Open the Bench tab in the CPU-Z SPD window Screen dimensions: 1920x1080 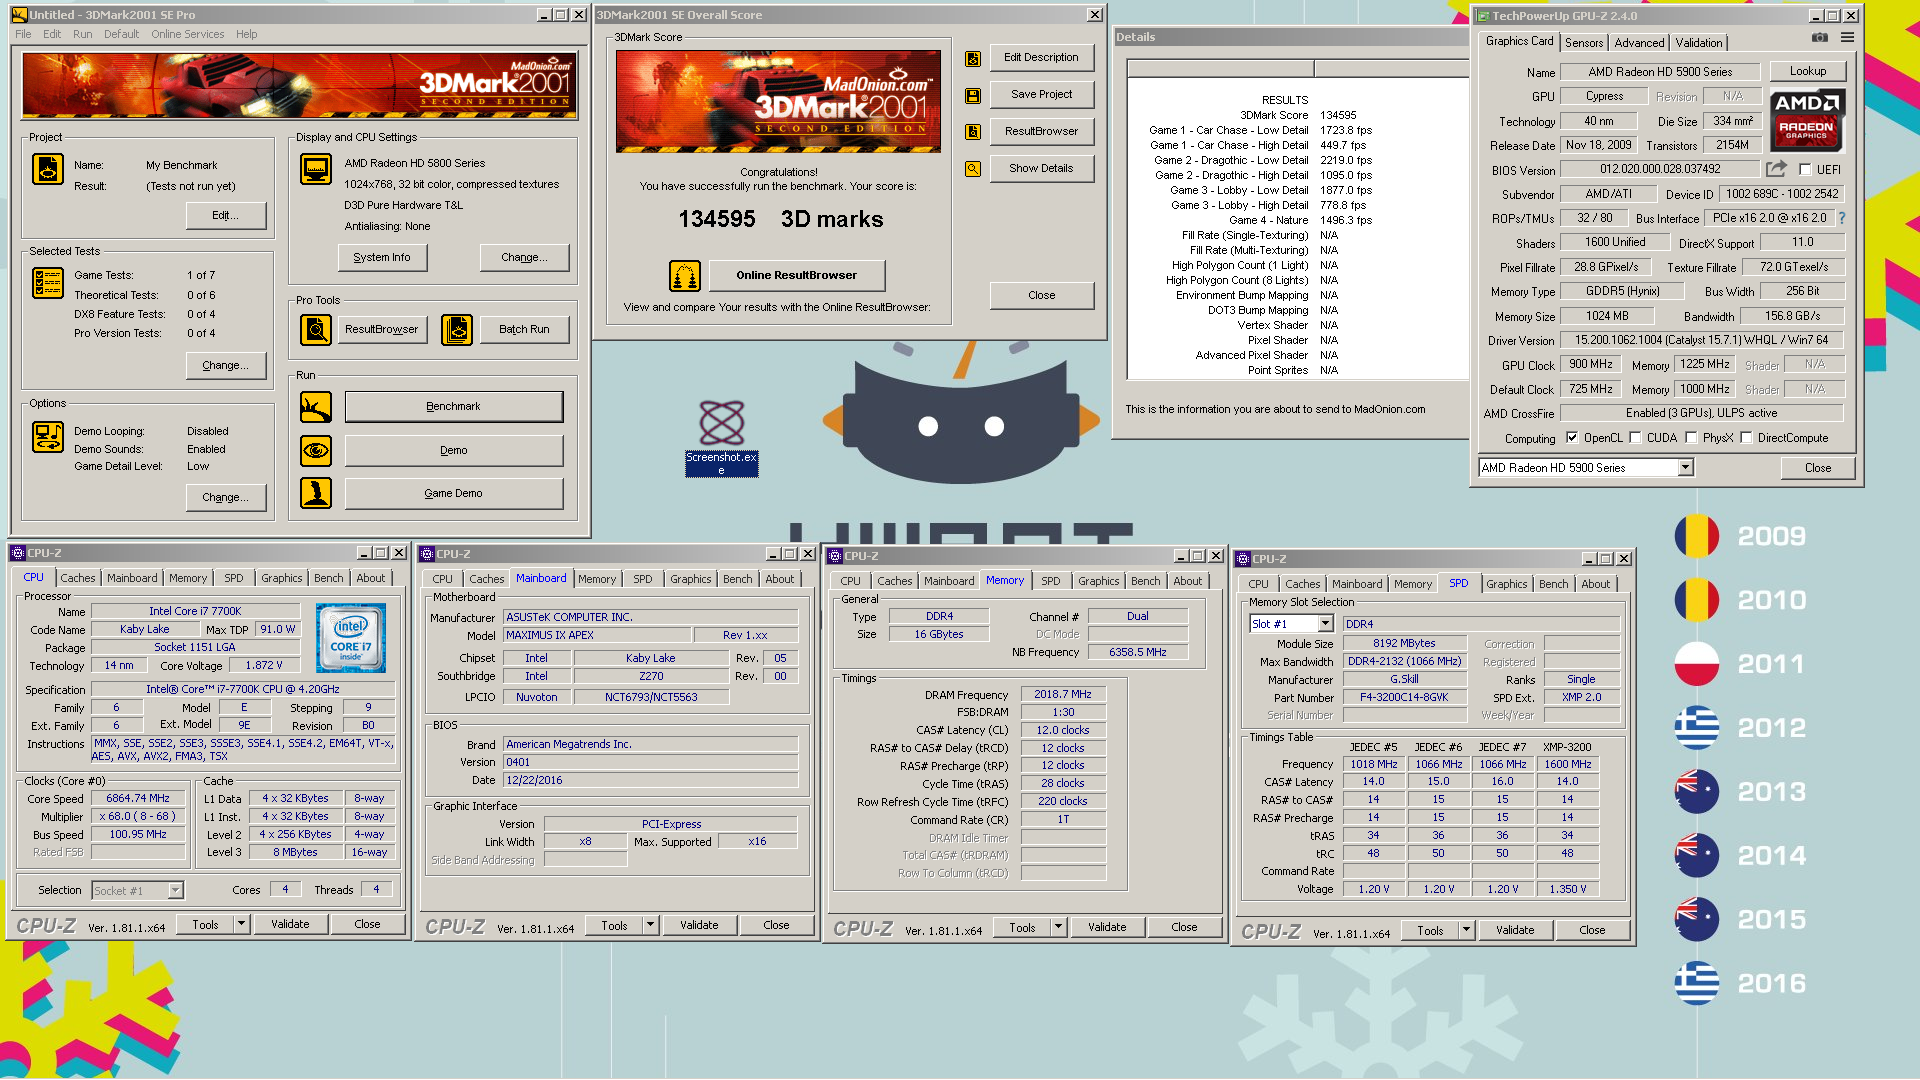[1553, 584]
